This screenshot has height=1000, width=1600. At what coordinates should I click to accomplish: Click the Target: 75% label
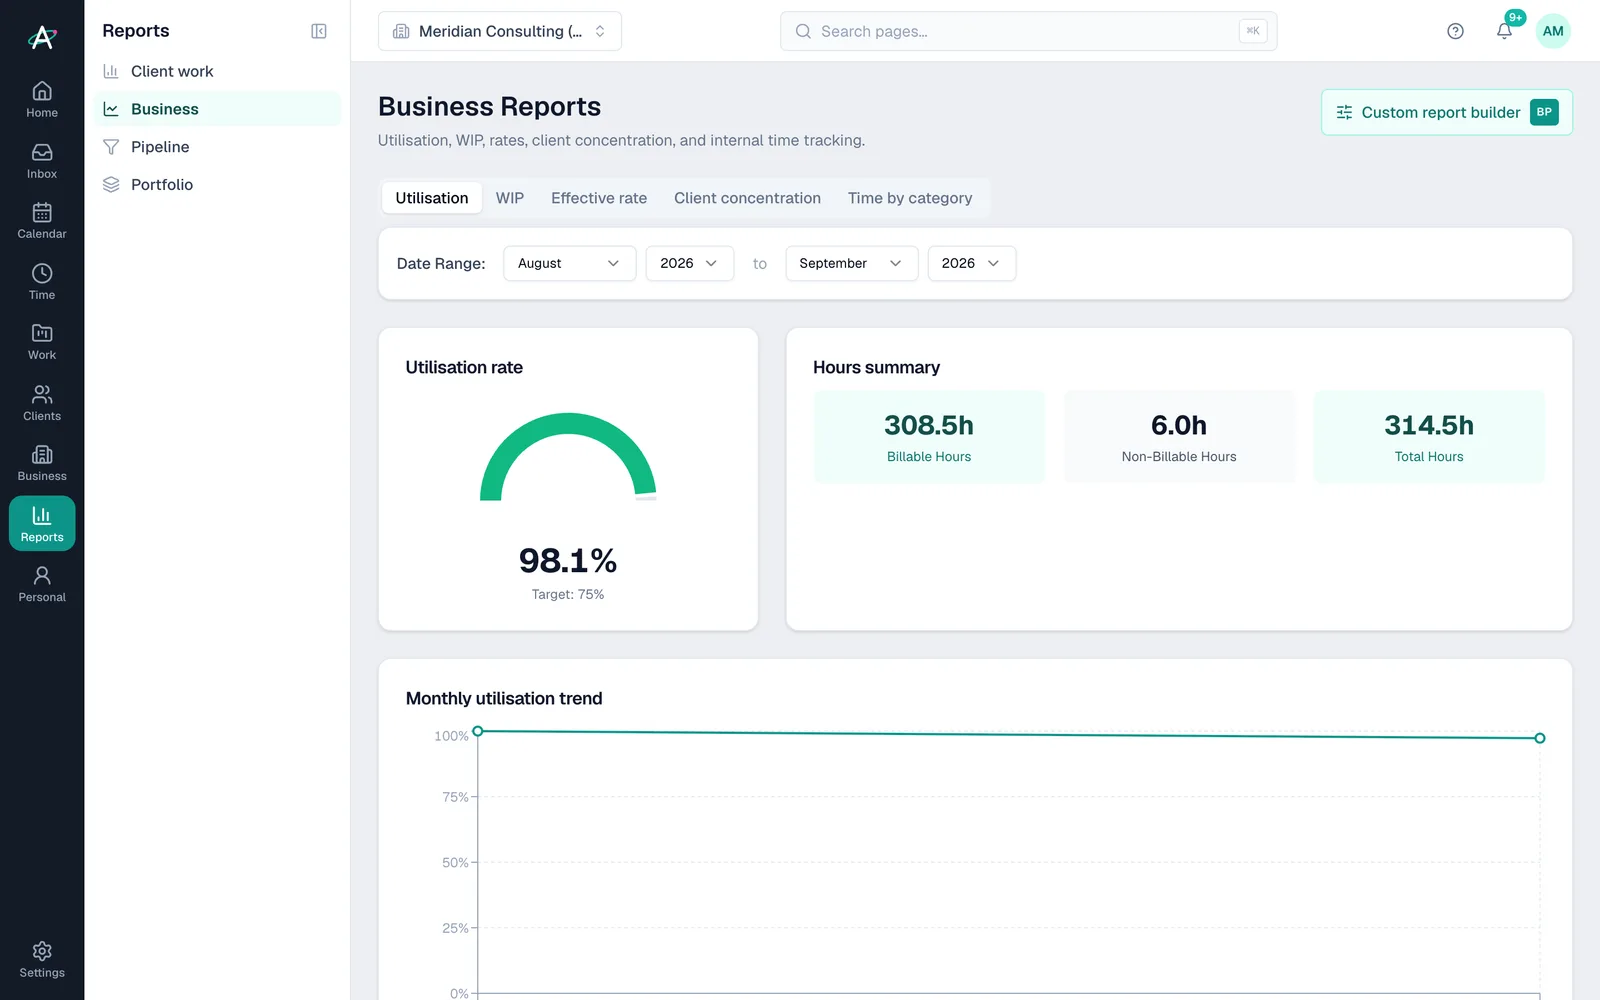pos(568,594)
